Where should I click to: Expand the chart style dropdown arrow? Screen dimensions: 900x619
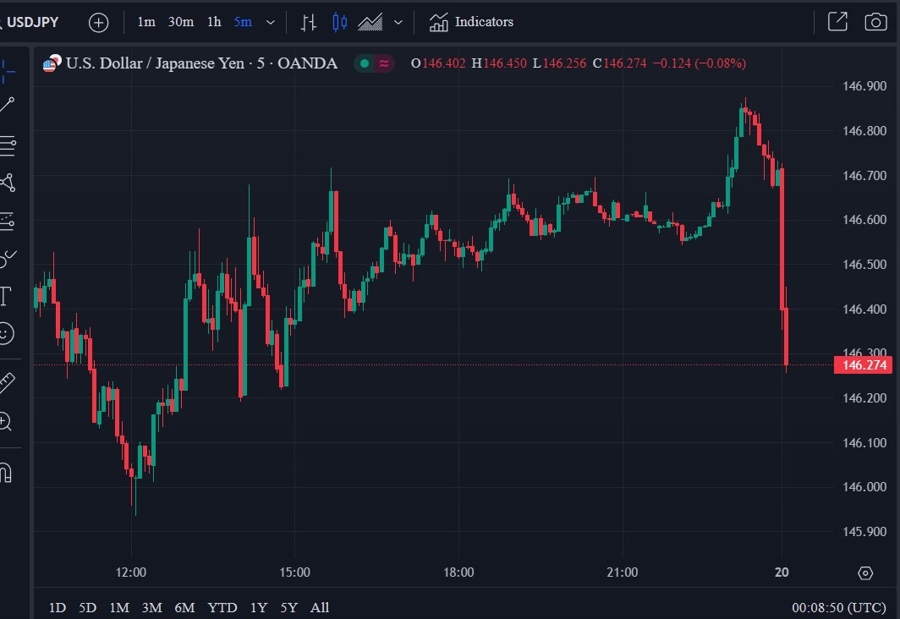(x=399, y=22)
